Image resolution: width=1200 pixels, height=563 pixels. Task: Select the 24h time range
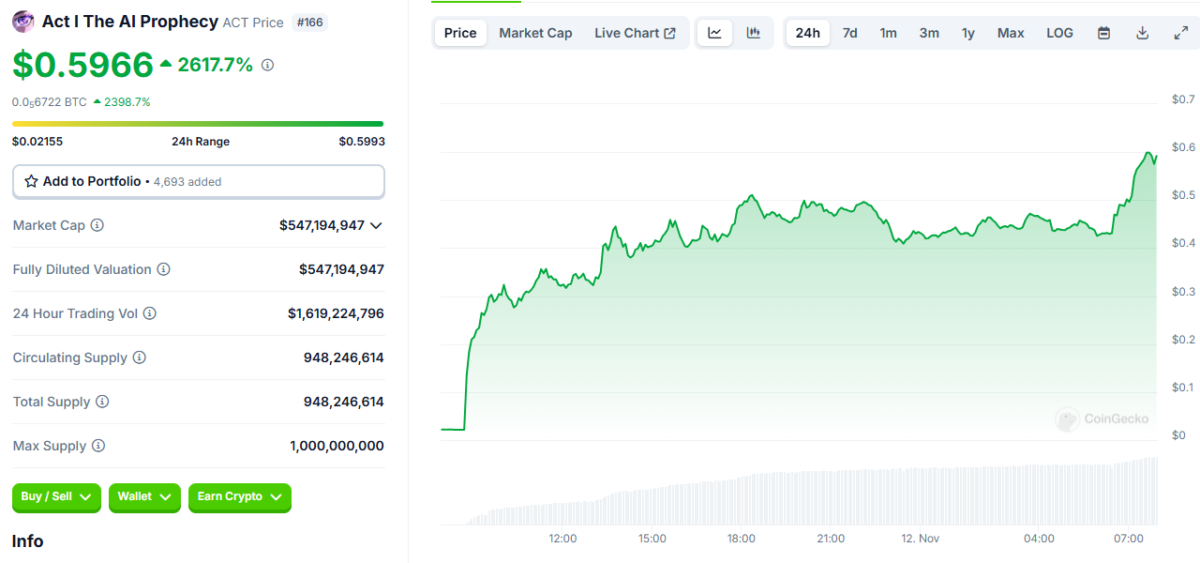click(807, 33)
